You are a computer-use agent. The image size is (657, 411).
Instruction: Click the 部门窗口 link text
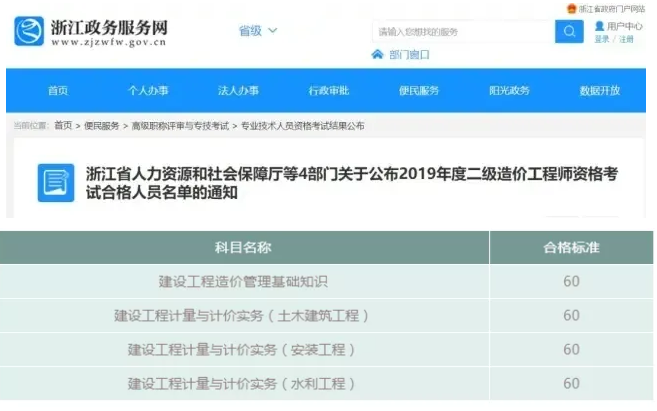(x=409, y=55)
